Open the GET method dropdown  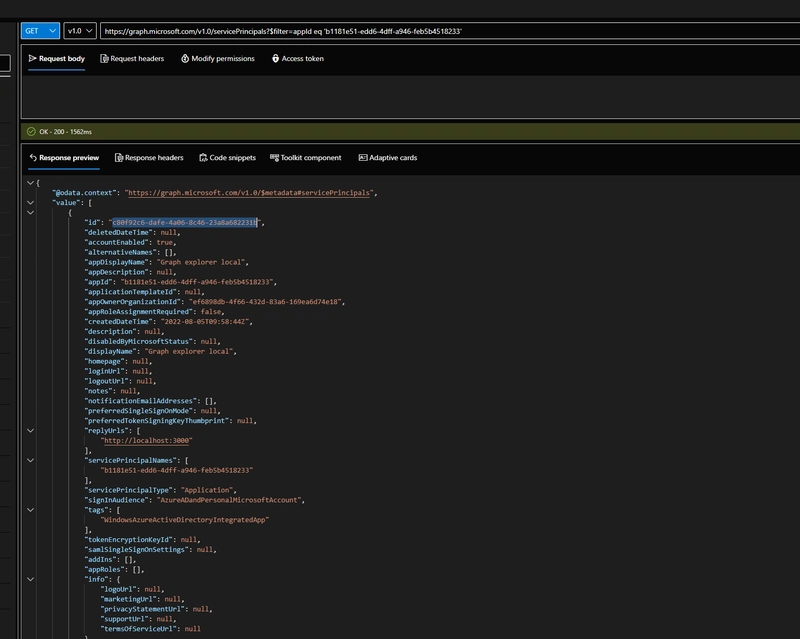(40, 31)
